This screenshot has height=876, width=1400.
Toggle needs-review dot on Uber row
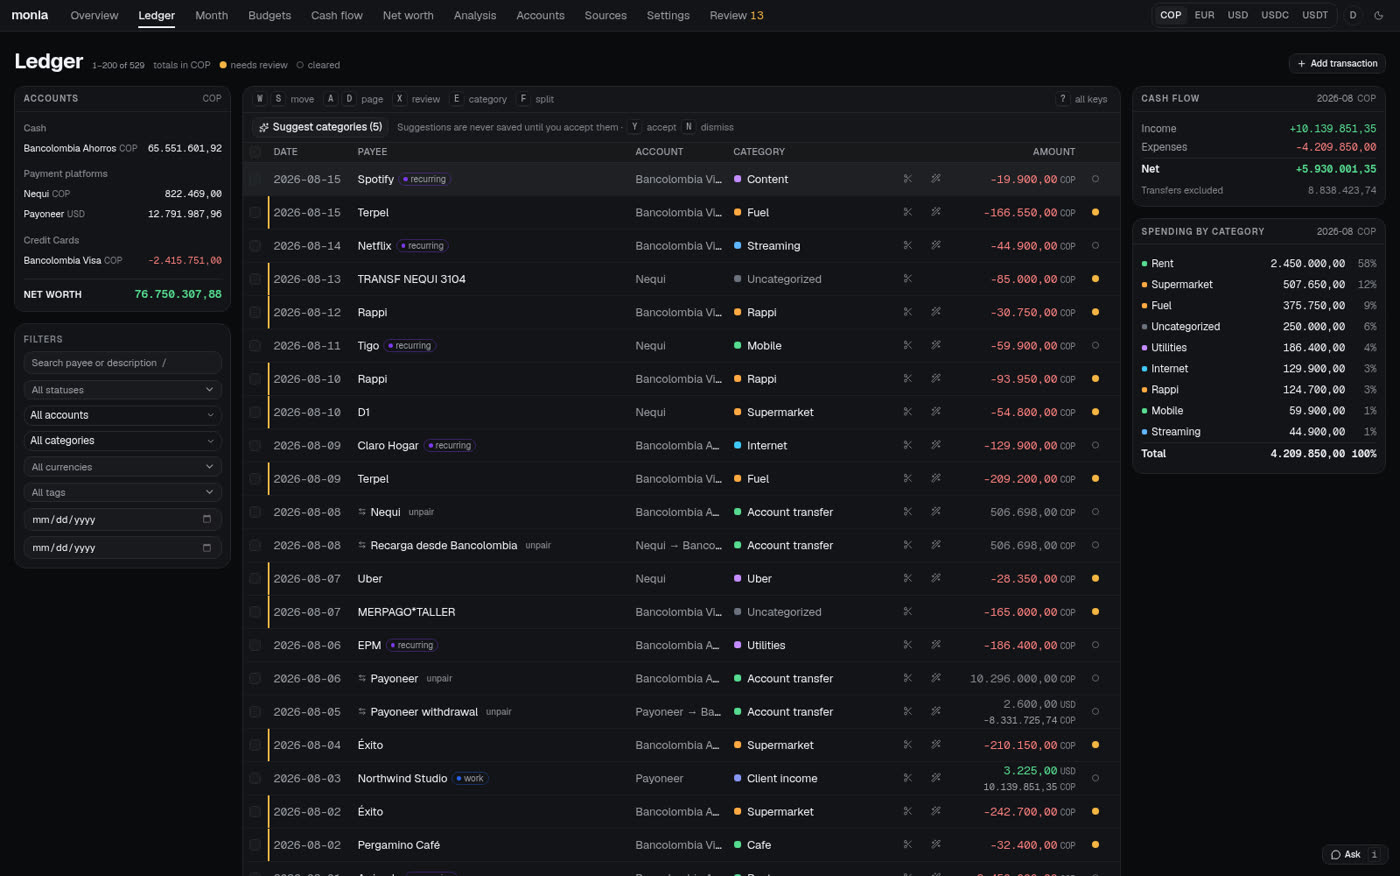click(x=1095, y=579)
